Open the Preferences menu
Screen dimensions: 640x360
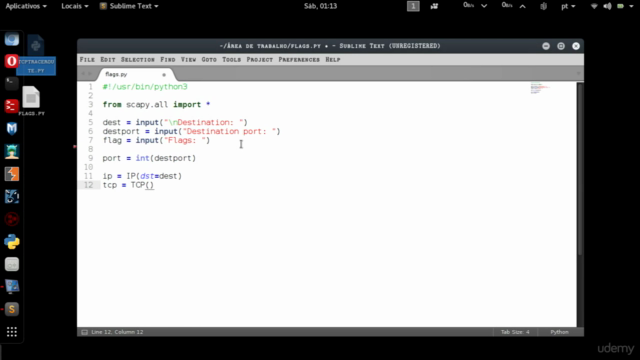tap(299, 60)
